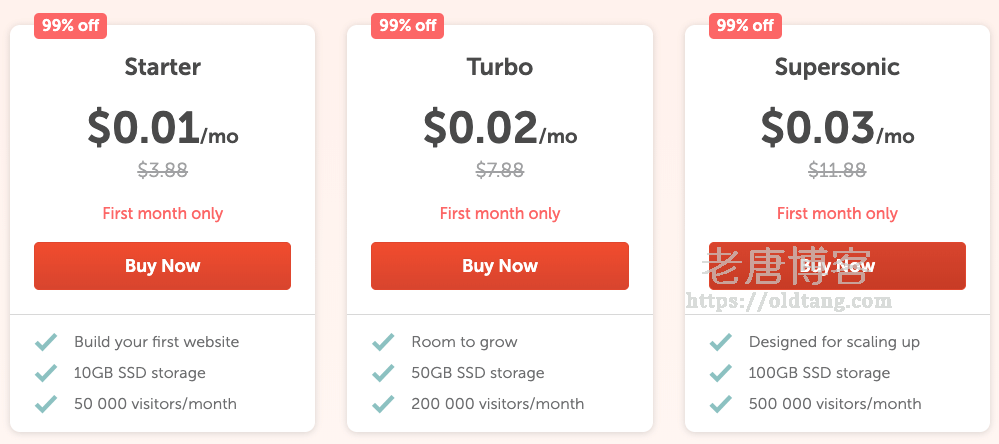Click the $0.03/mo Supersonic price
This screenshot has height=444, width=999.
(x=837, y=128)
